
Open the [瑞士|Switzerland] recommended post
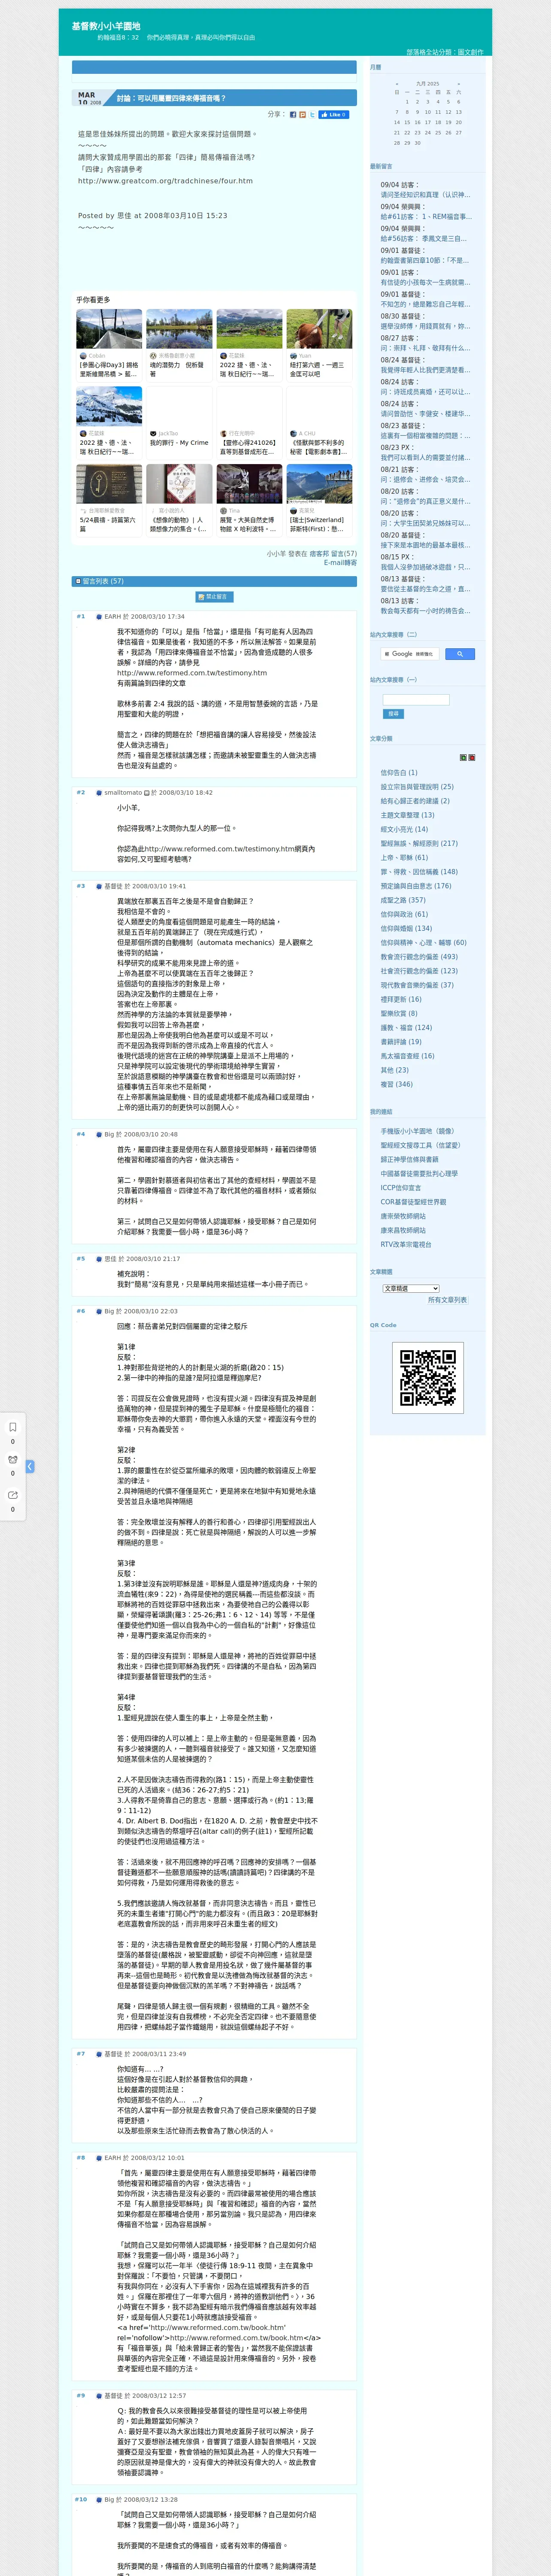click(318, 524)
